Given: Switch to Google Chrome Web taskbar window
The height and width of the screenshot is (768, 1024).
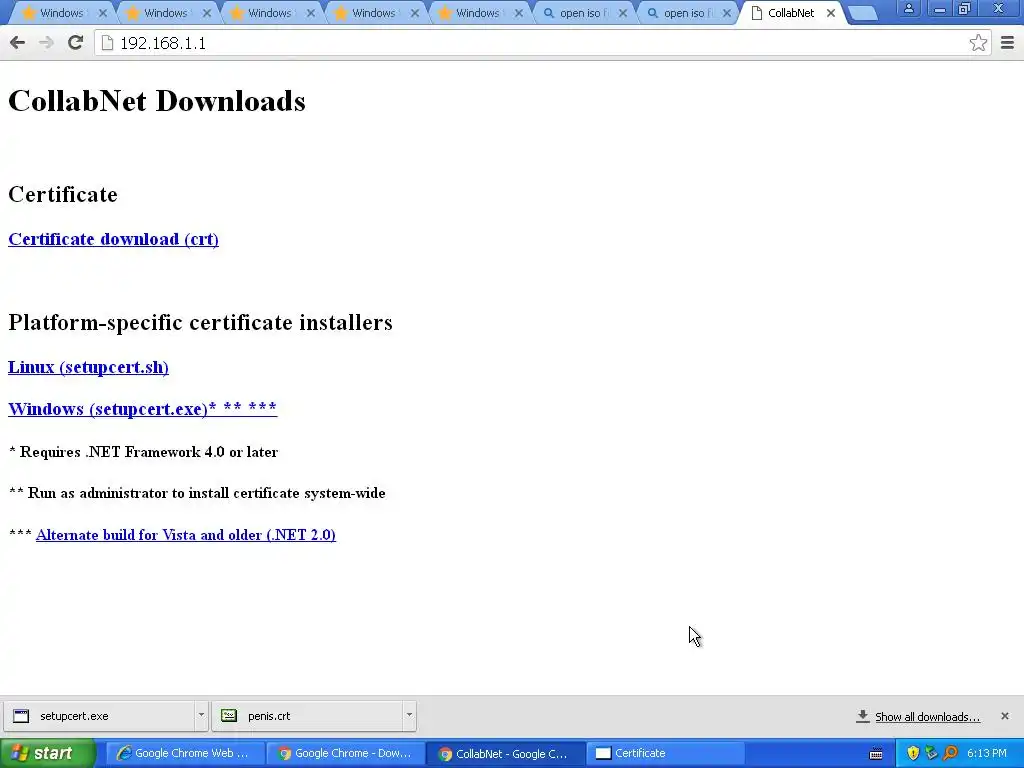Looking at the screenshot, I should click(x=184, y=754).
